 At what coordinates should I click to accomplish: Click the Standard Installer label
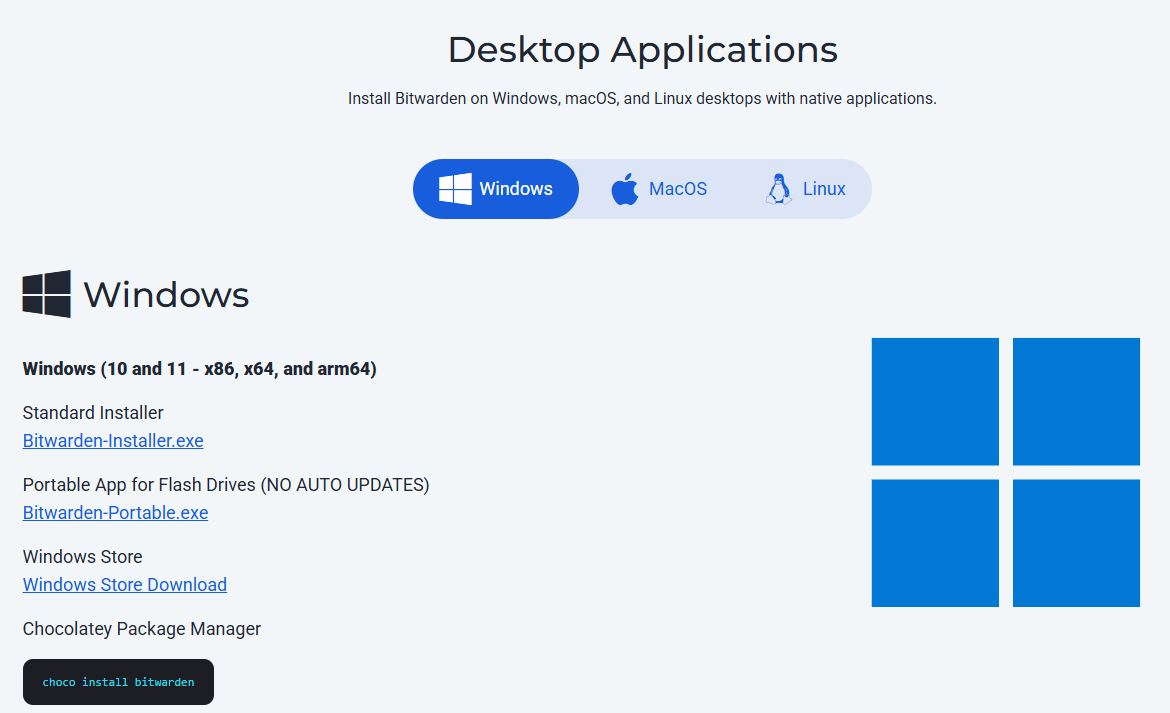point(93,413)
